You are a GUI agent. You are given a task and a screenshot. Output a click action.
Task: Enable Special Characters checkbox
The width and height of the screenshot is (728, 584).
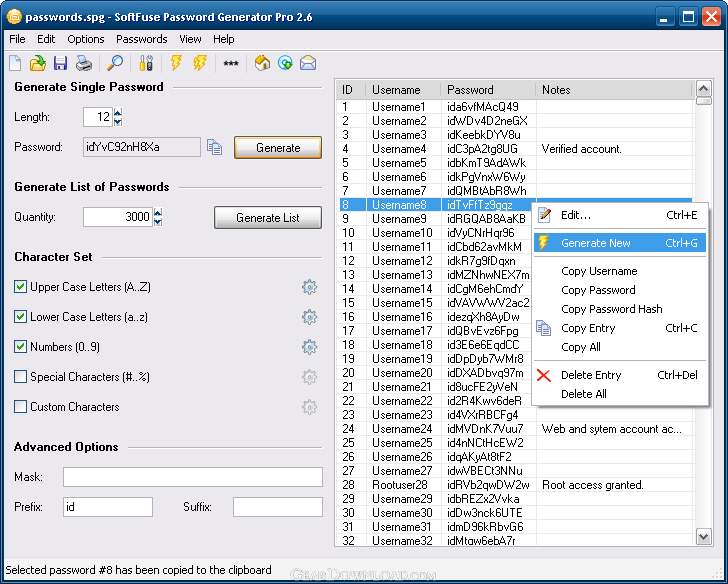(20, 376)
